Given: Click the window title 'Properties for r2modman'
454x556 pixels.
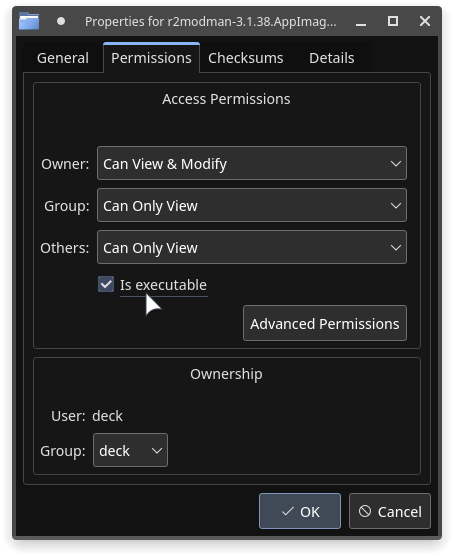Looking at the screenshot, I should pyautogui.click(x=211, y=22).
